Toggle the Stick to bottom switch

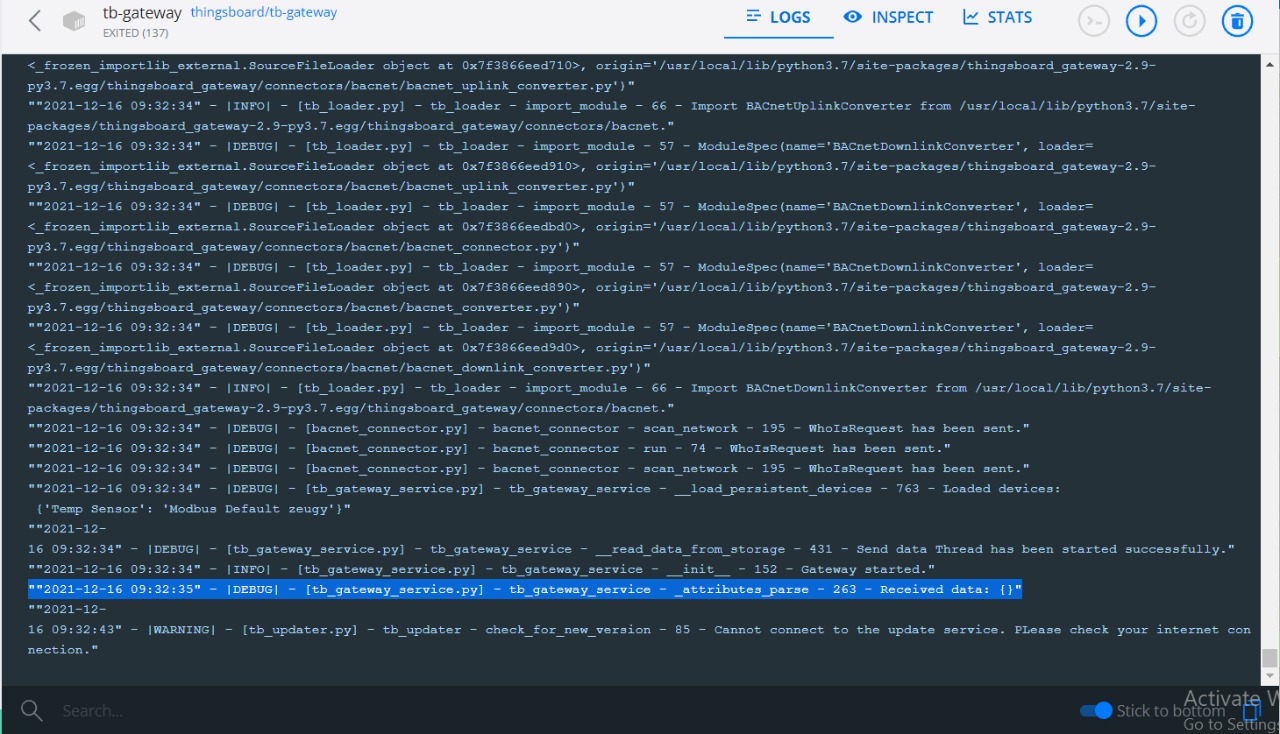(x=1096, y=710)
